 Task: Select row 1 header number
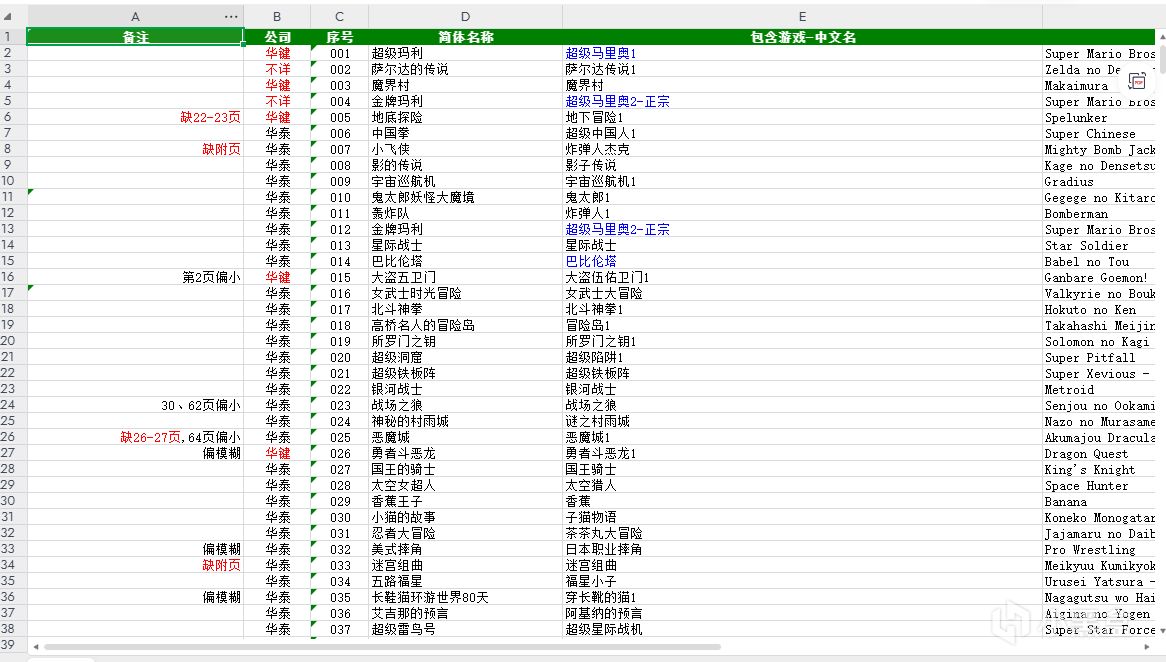point(7,36)
